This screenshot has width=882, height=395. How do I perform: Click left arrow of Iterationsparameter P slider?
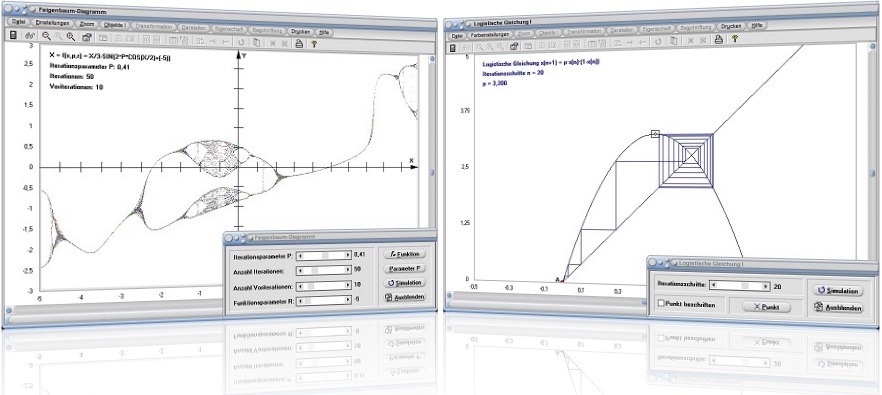pyautogui.click(x=300, y=255)
